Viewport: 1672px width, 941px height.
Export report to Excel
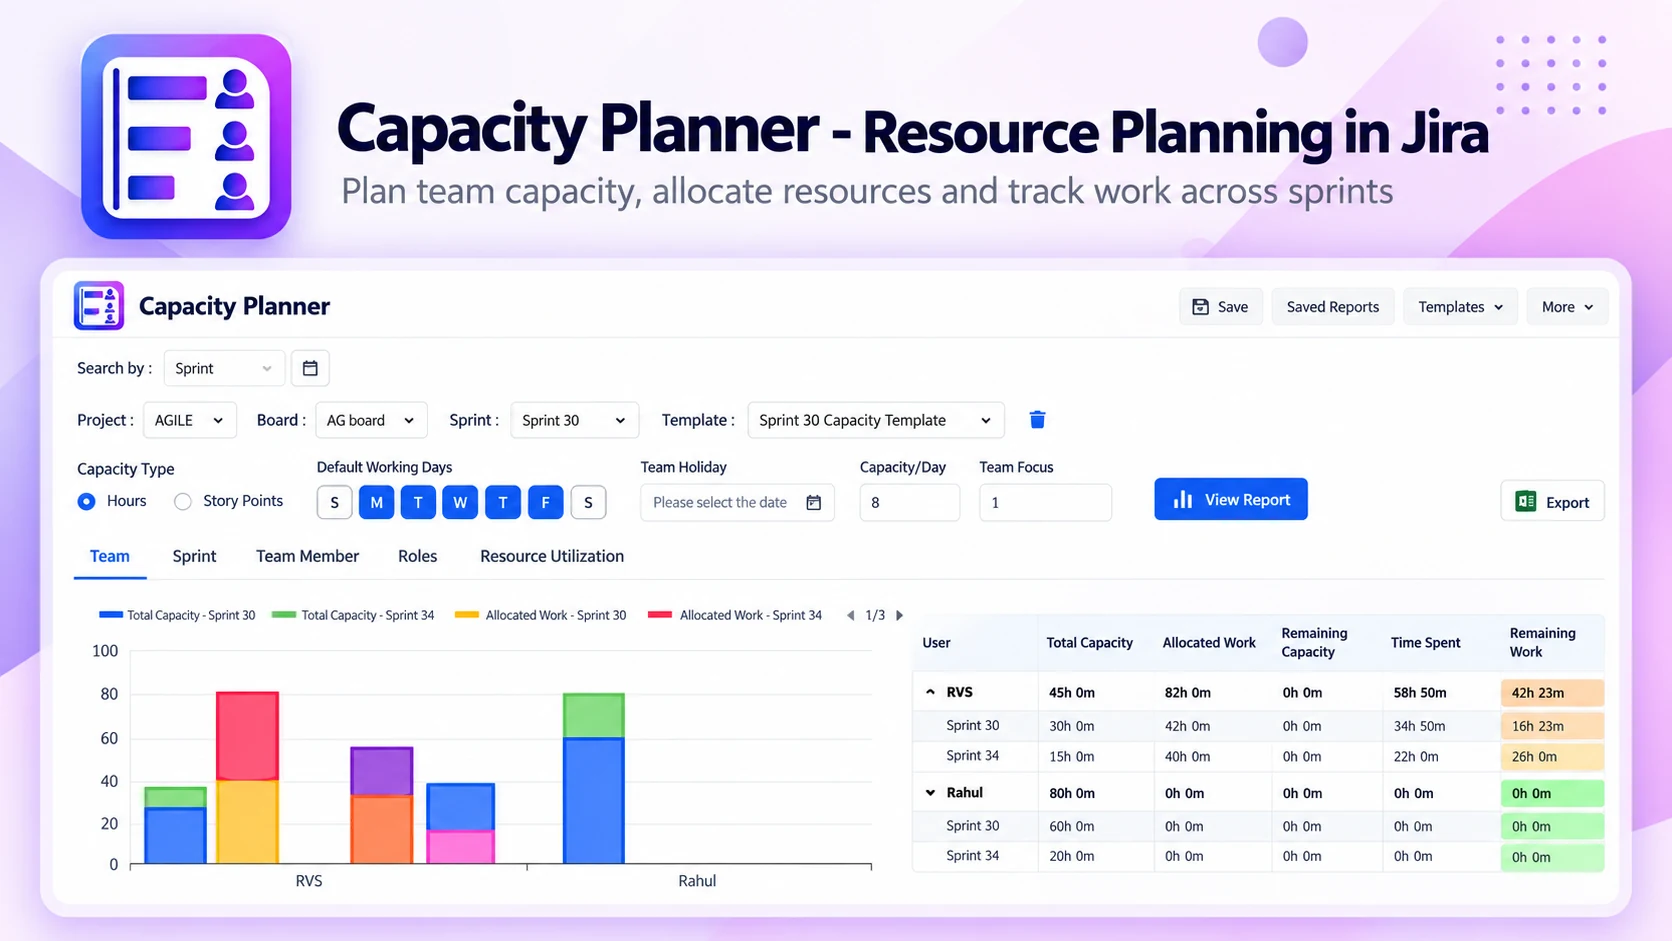[x=1552, y=502]
